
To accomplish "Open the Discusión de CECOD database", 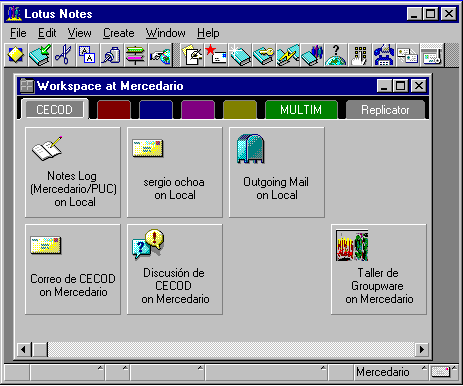I will coord(175,269).
